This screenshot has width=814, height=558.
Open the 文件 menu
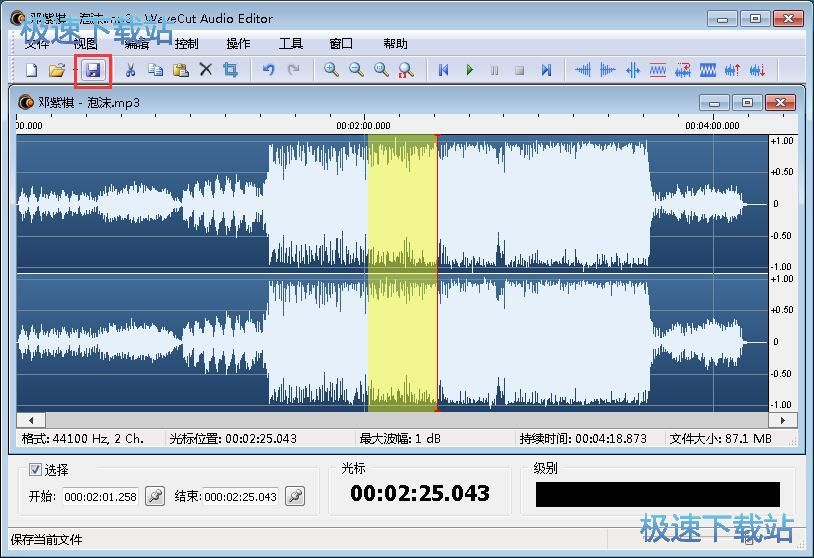[x=37, y=44]
